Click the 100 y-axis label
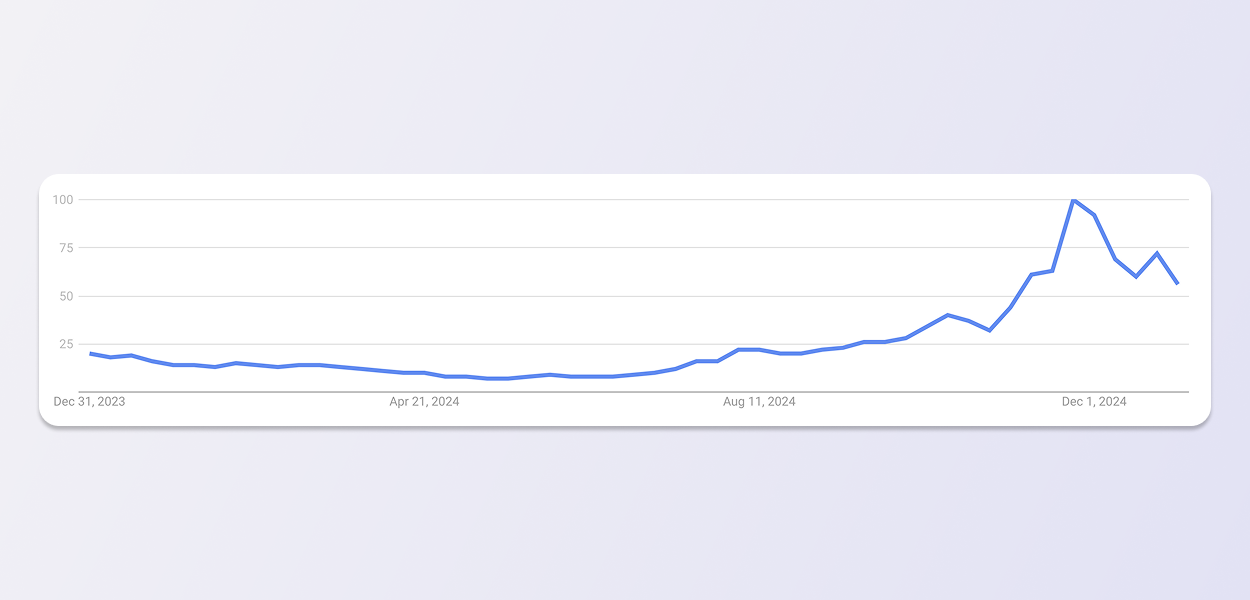 pos(63,200)
